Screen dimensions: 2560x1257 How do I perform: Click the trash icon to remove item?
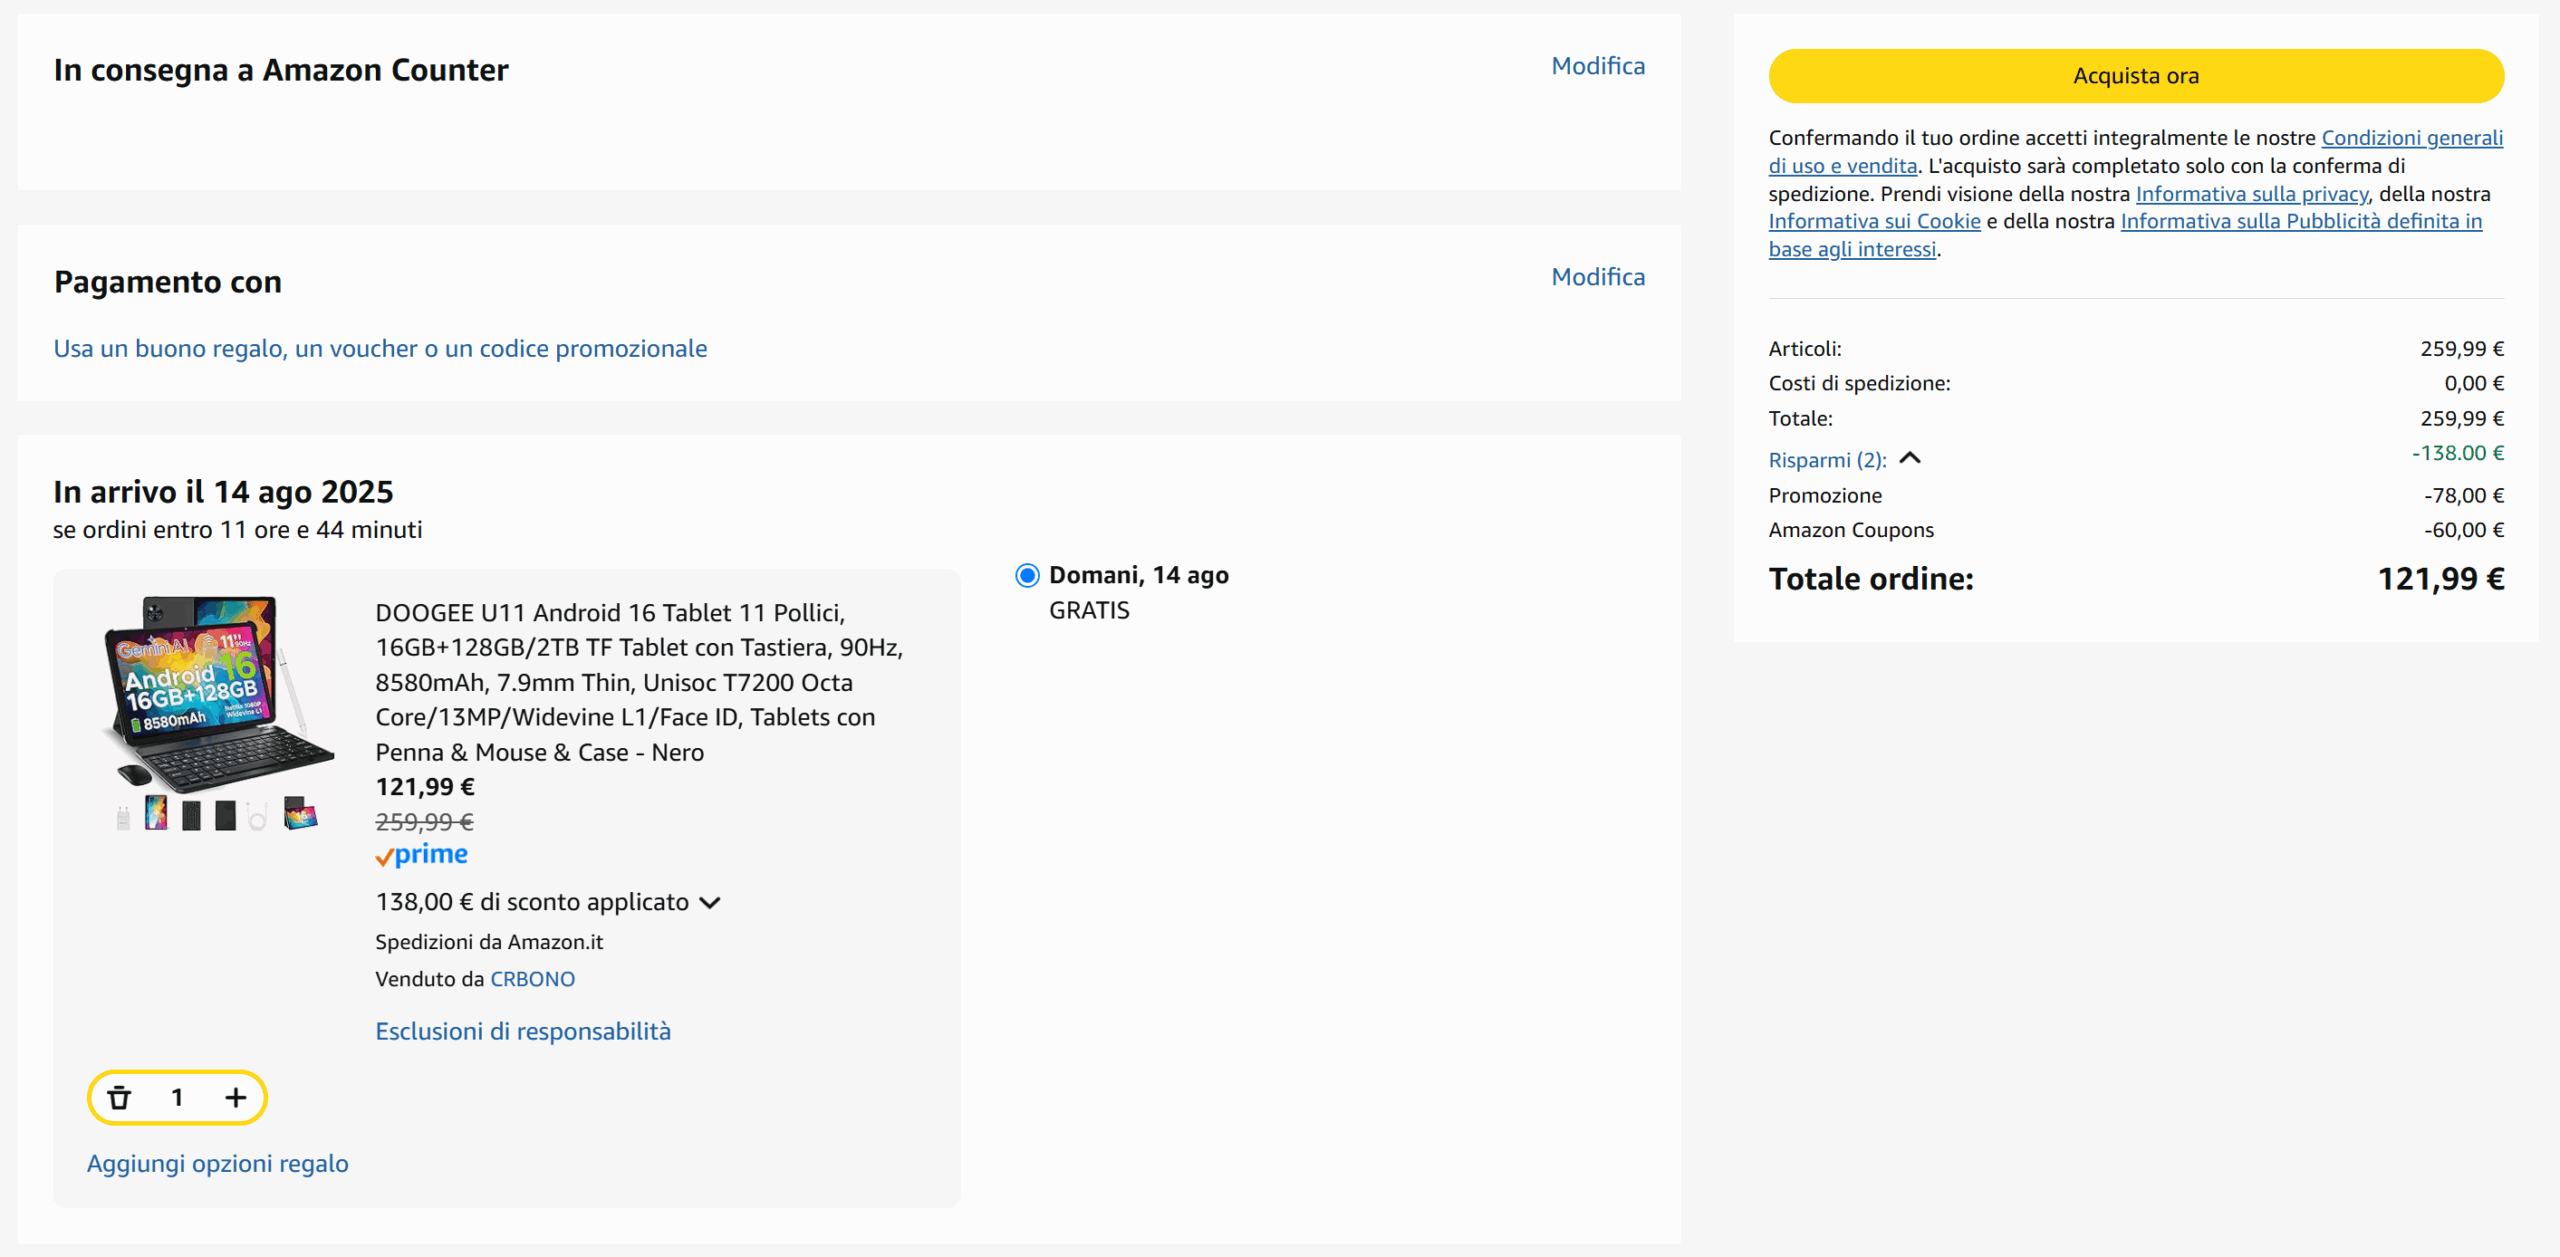coord(119,1097)
